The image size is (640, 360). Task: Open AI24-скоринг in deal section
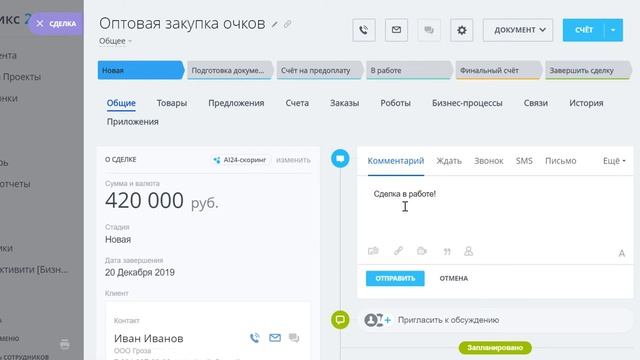[240, 160]
